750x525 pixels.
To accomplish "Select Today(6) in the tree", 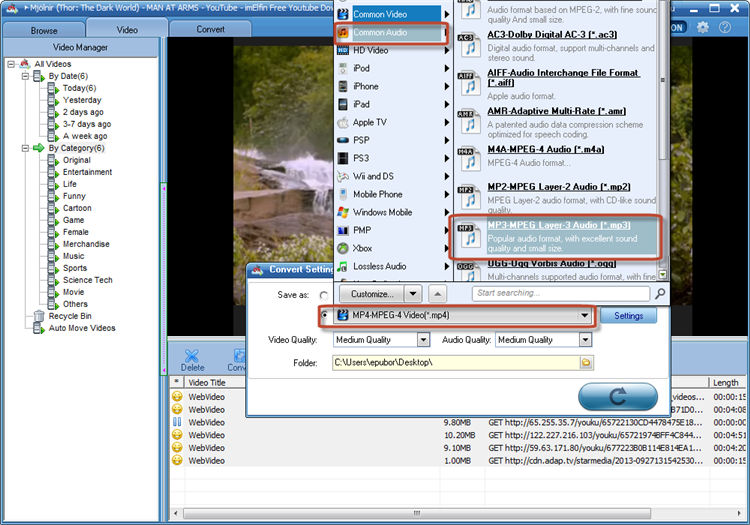I will 79,88.
